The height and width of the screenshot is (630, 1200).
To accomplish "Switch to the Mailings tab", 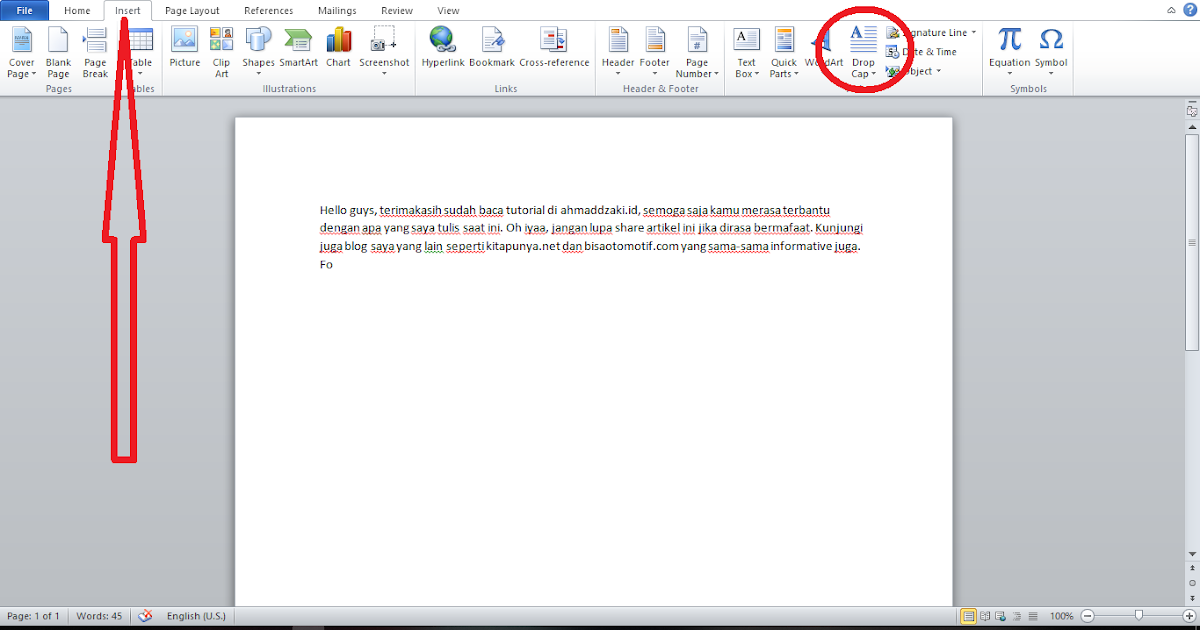I will [337, 10].
